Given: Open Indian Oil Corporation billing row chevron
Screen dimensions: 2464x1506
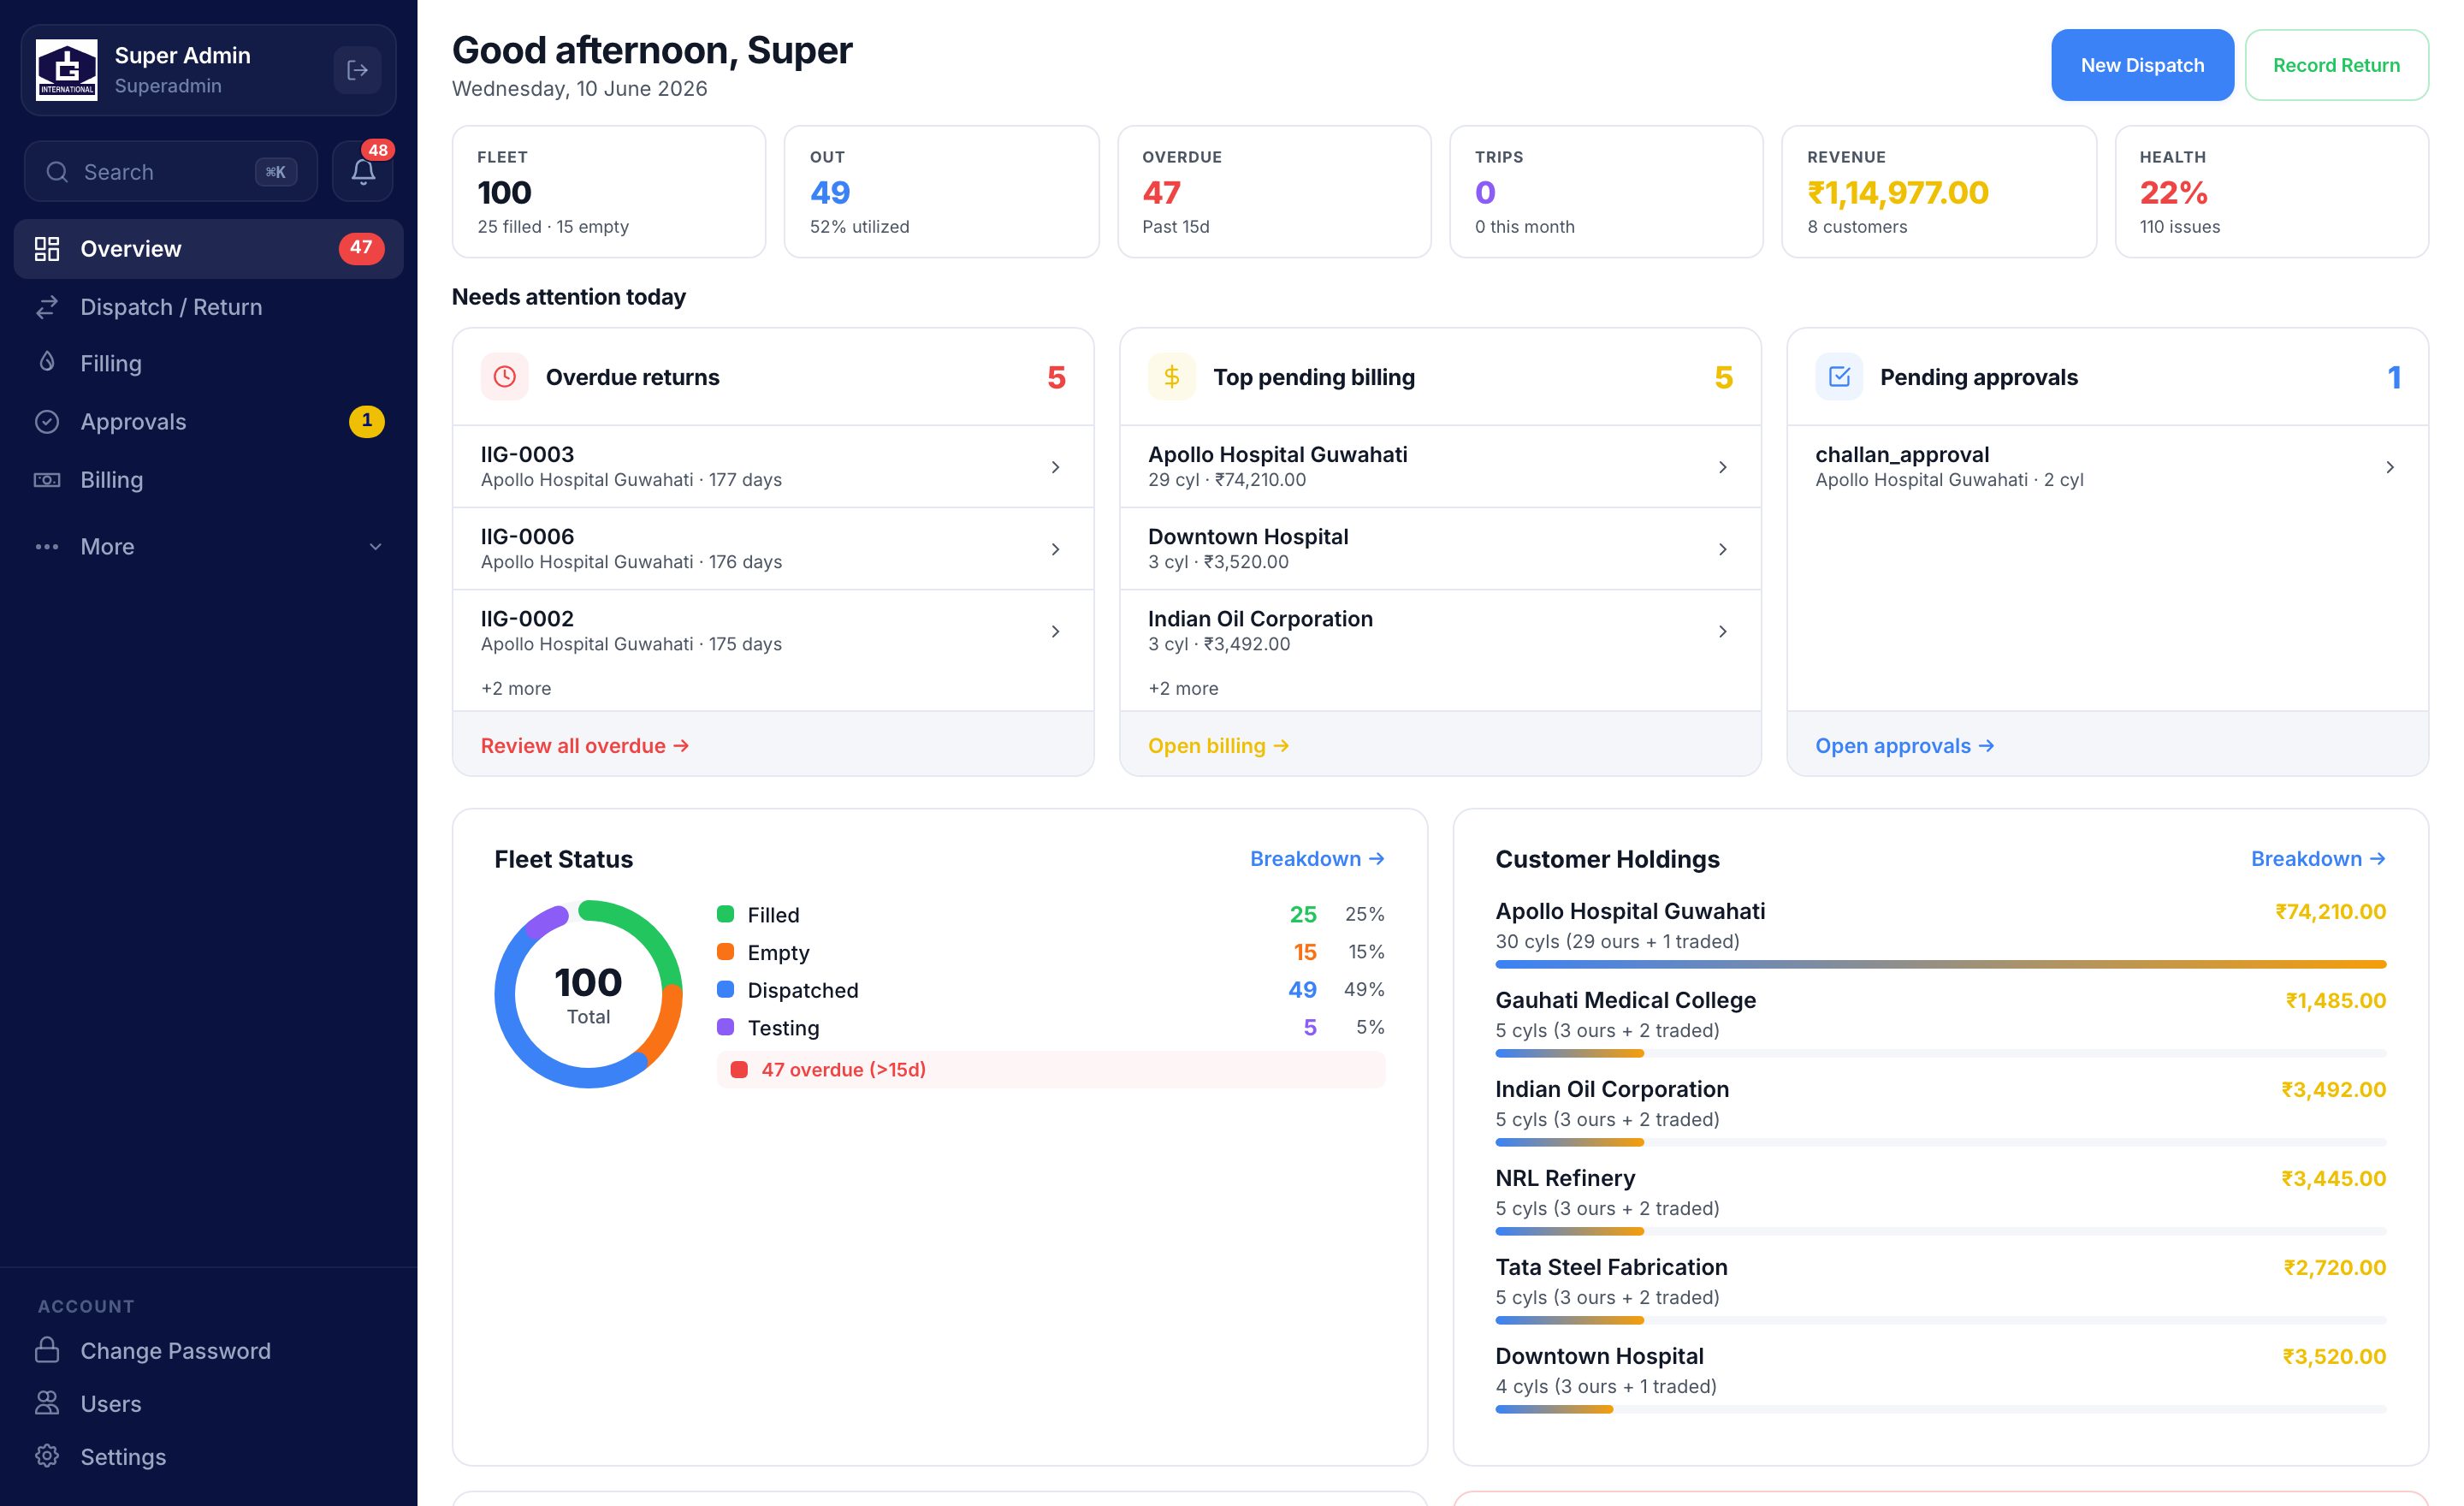Looking at the screenshot, I should coord(1722,631).
